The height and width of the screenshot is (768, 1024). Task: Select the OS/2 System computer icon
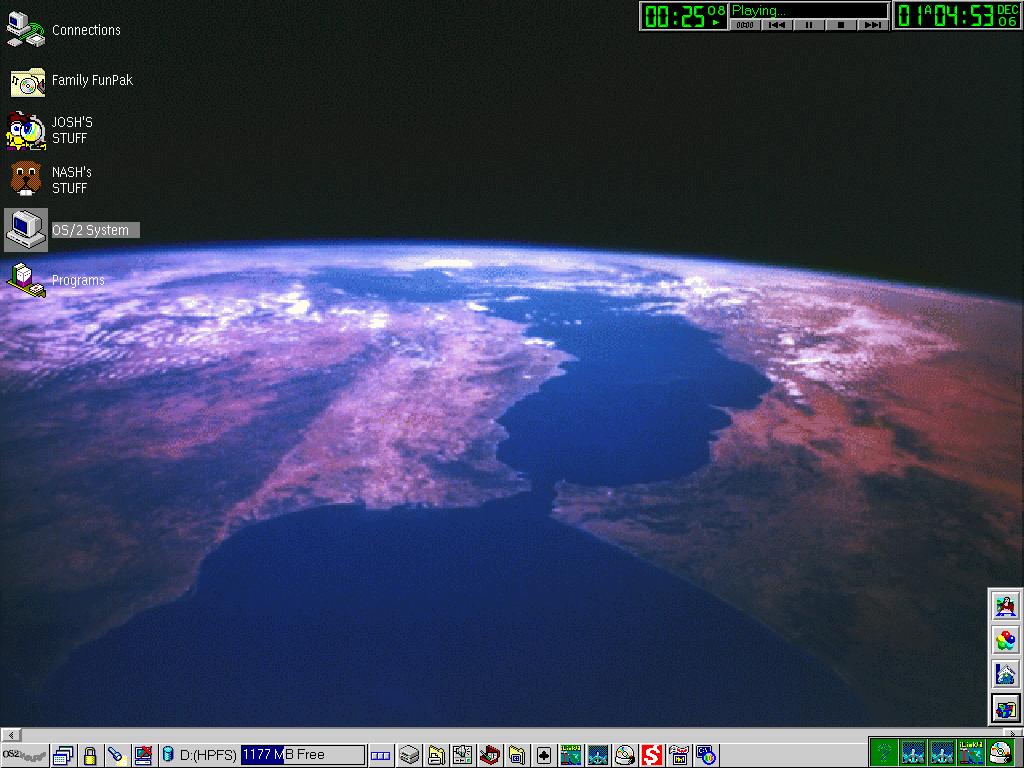point(26,230)
